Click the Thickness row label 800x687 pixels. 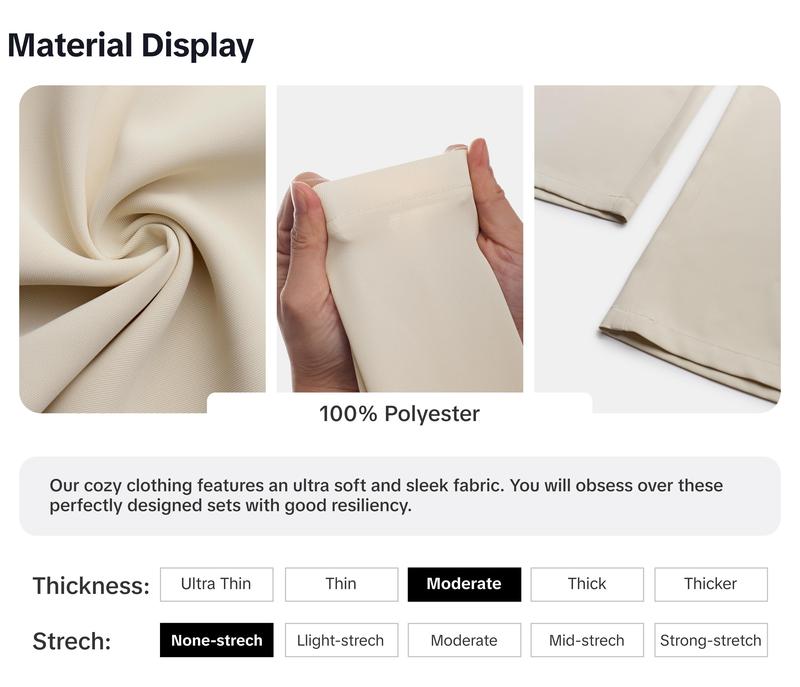[91, 586]
